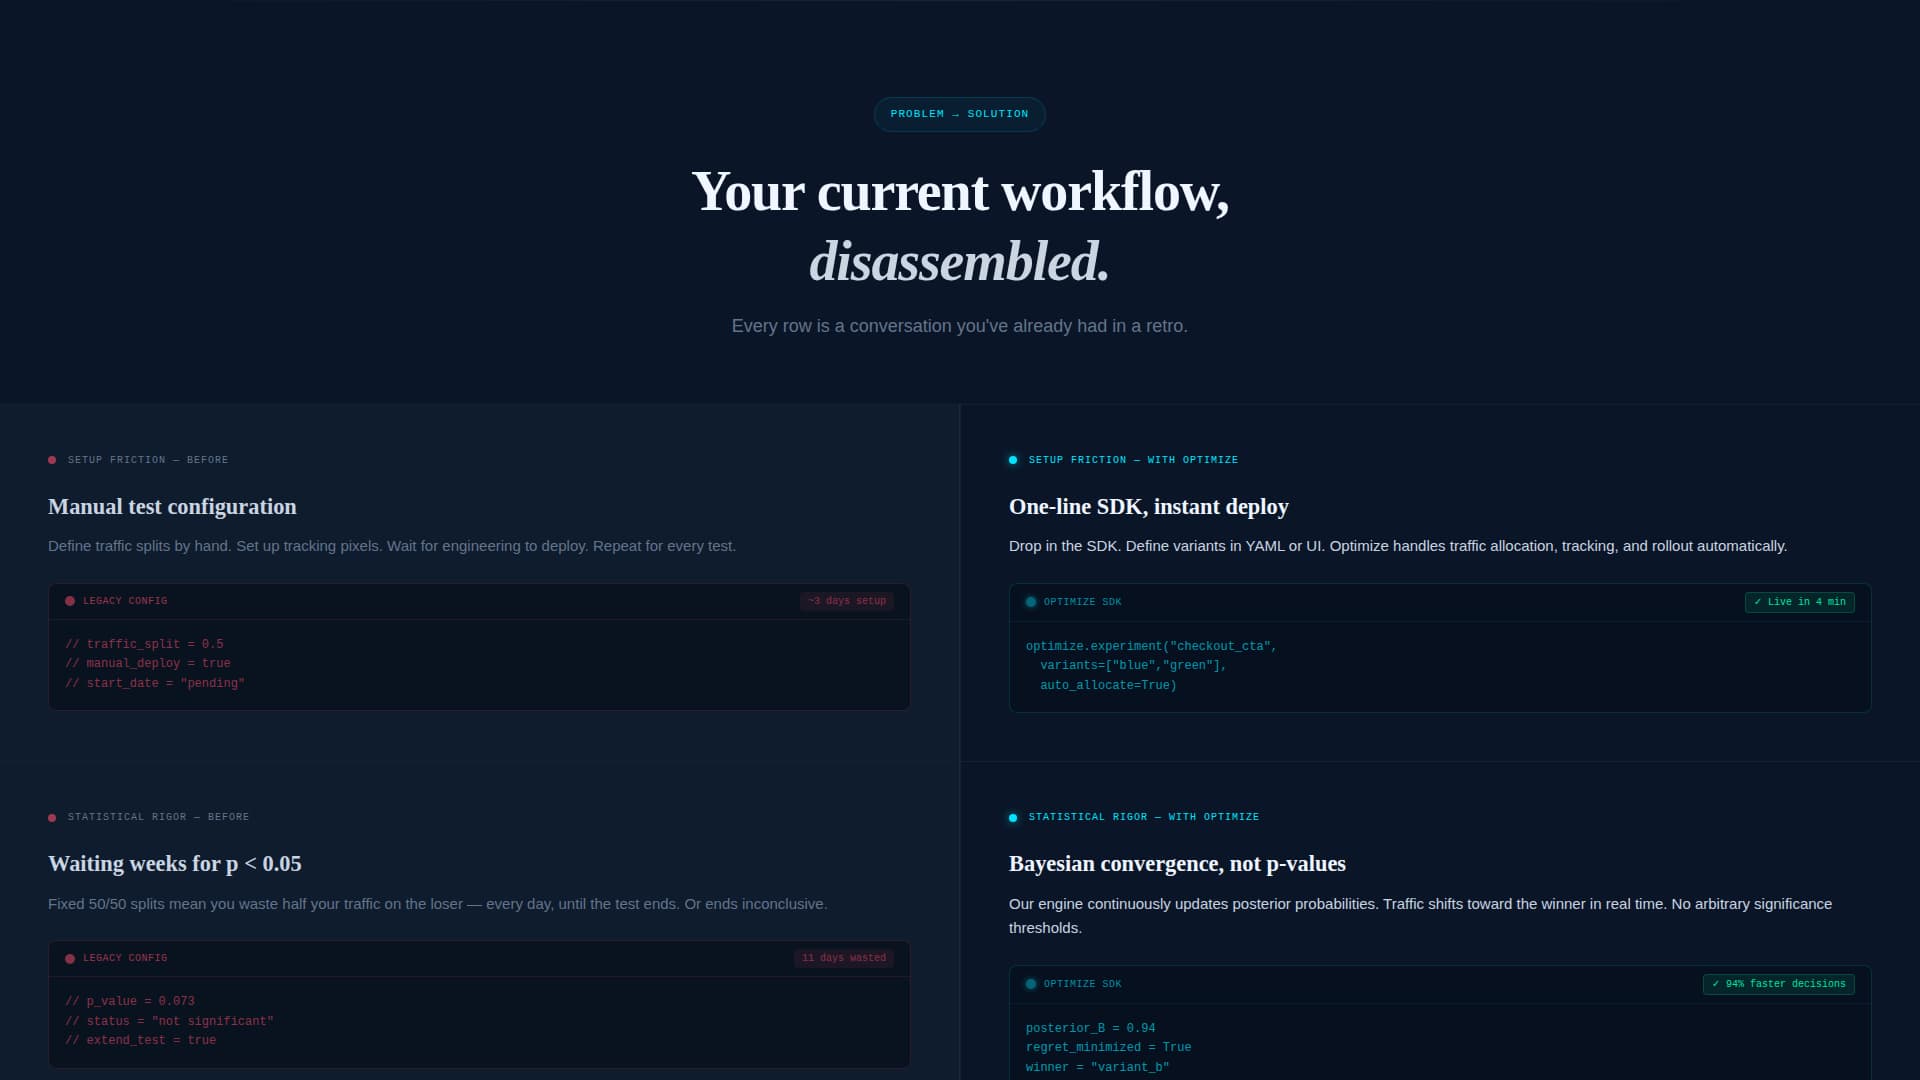Click the cyan dot beside STATISTICAL RIGOR — WITH OPTIMIZE

(1014, 817)
